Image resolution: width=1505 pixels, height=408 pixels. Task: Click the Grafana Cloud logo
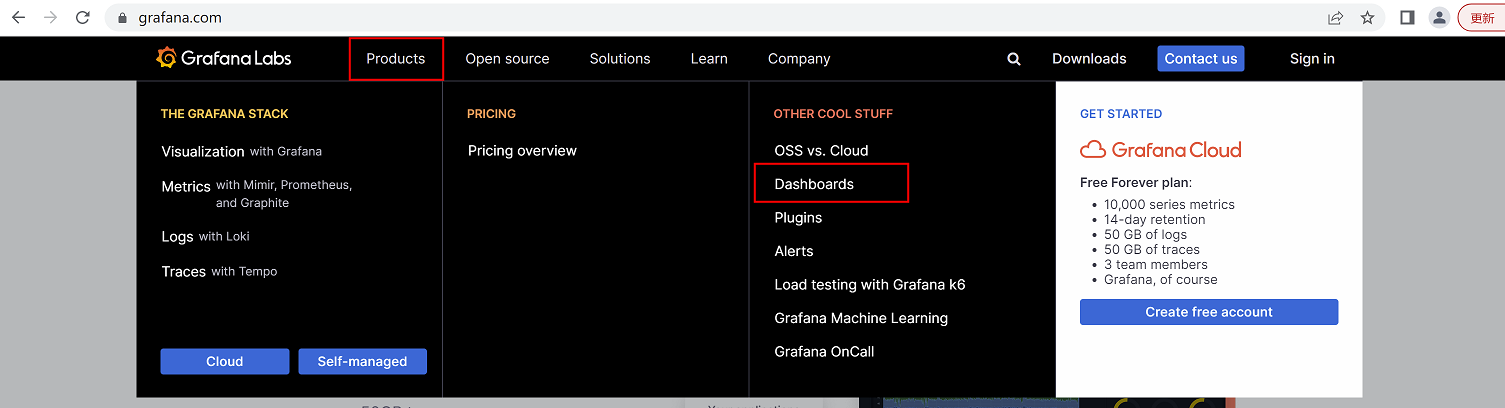1160,150
